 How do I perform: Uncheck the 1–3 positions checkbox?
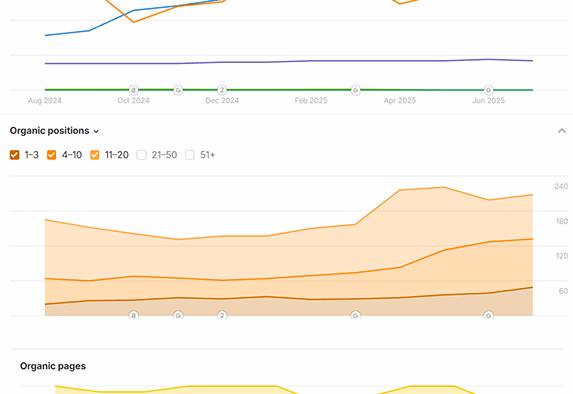pyautogui.click(x=15, y=155)
